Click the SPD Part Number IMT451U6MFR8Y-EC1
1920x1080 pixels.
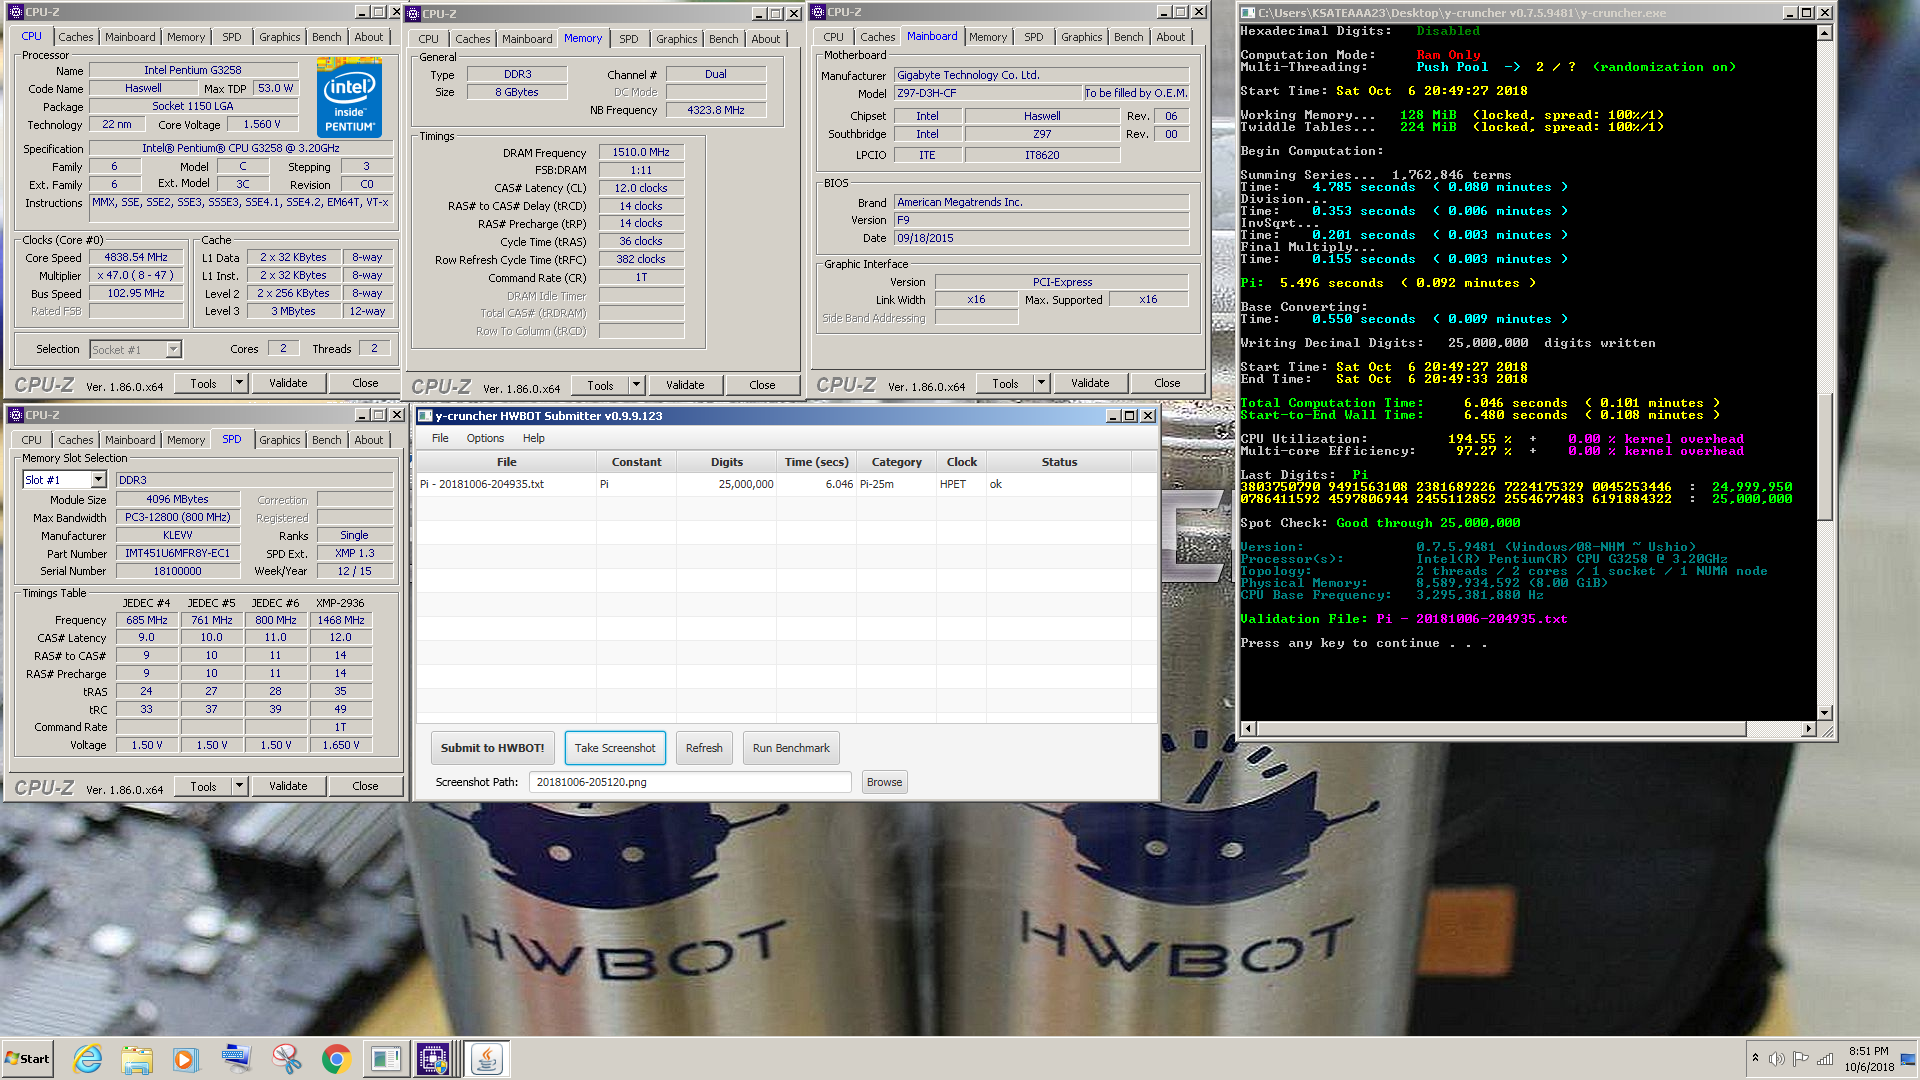[178, 554]
